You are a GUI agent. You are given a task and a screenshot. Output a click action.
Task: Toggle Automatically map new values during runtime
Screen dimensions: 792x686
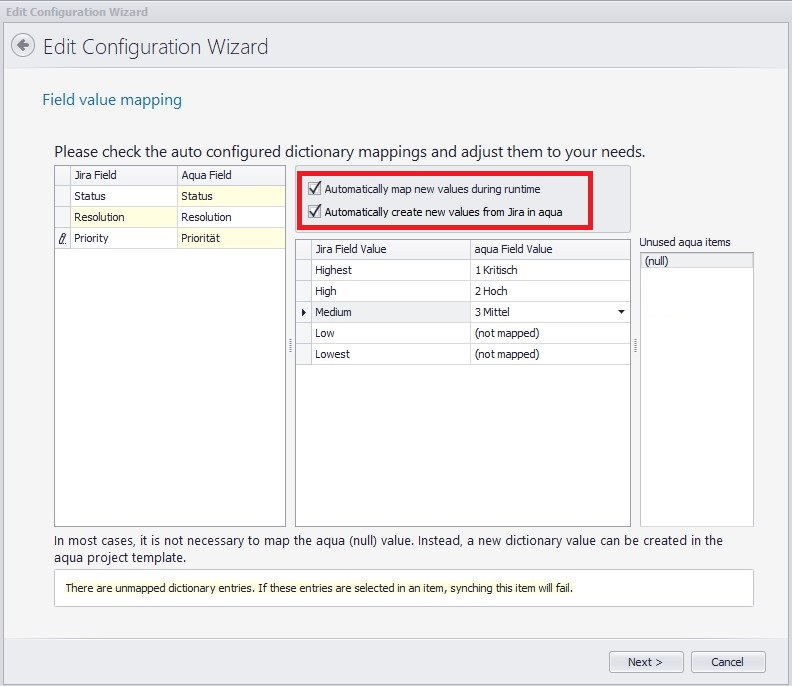coord(316,189)
